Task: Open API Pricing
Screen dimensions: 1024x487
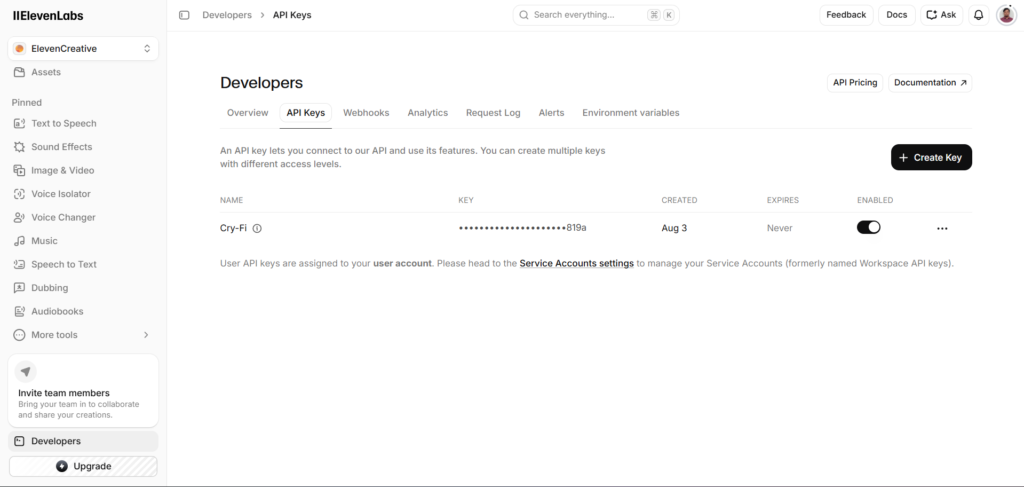Action: tap(855, 83)
